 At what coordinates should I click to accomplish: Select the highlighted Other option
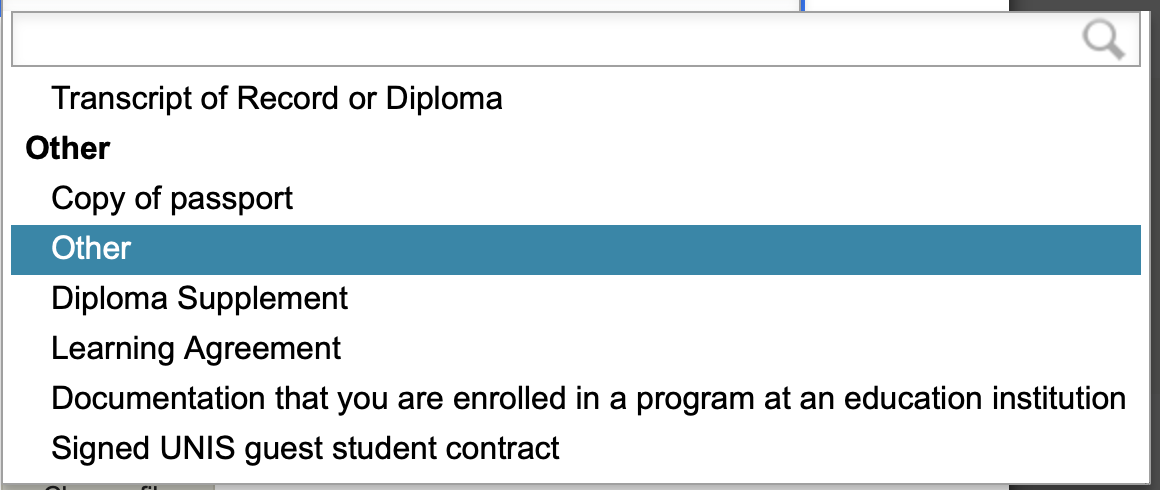576,249
